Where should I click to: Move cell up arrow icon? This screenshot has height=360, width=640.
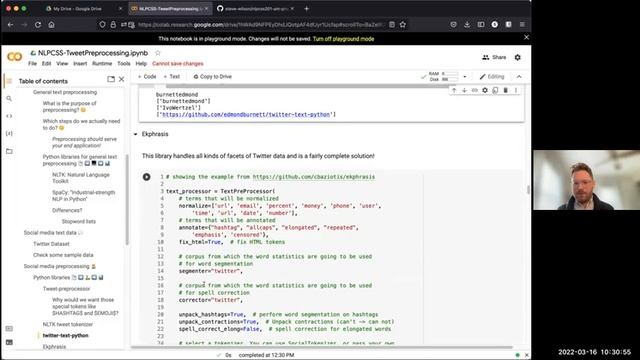[454, 90]
